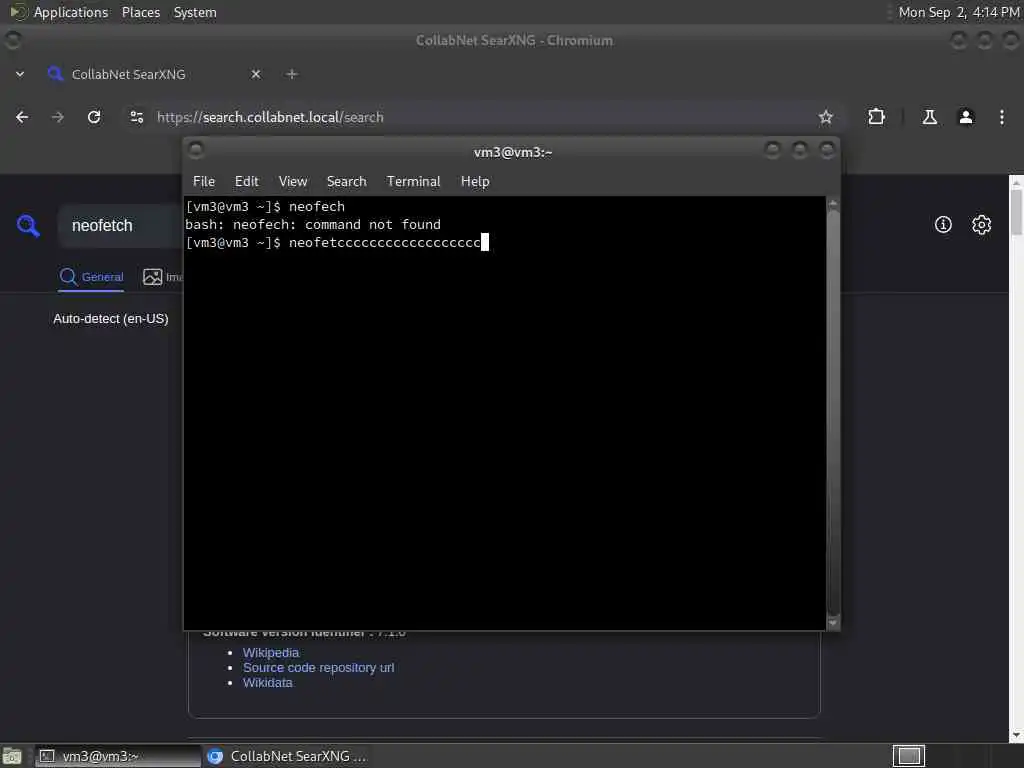Image resolution: width=1024 pixels, height=768 pixels.
Task: Open the Places menu
Action: [x=141, y=12]
